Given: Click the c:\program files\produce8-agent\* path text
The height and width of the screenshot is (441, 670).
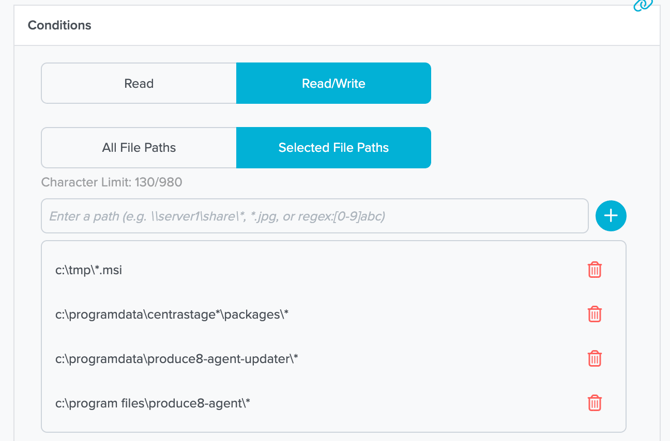Looking at the screenshot, I should pos(153,403).
